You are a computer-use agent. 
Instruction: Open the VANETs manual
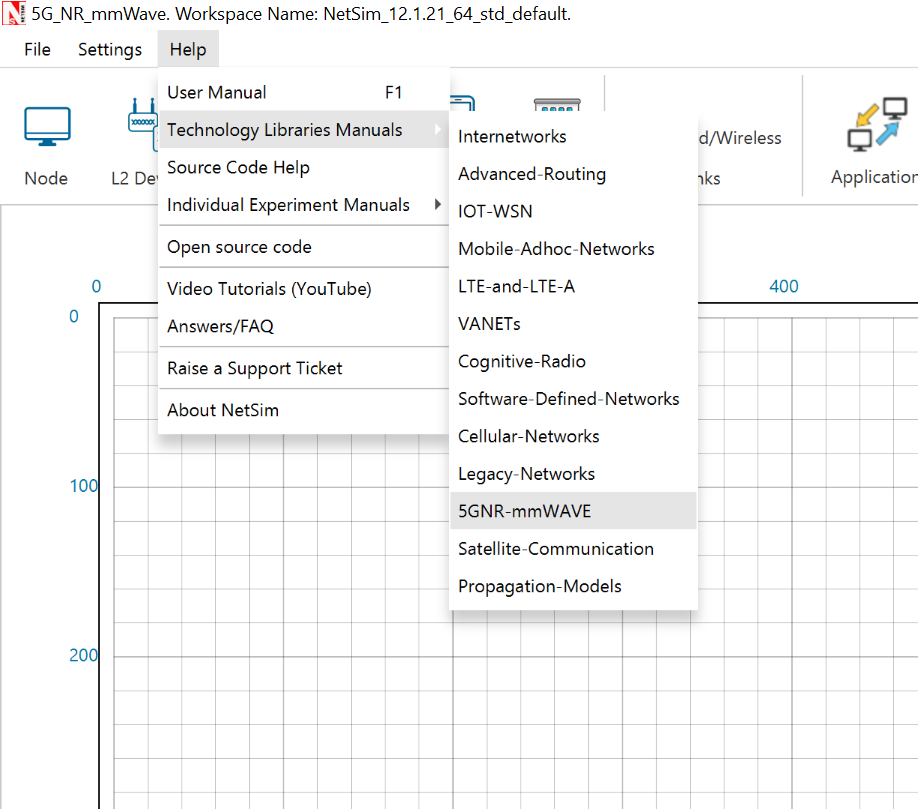pyautogui.click(x=573, y=324)
